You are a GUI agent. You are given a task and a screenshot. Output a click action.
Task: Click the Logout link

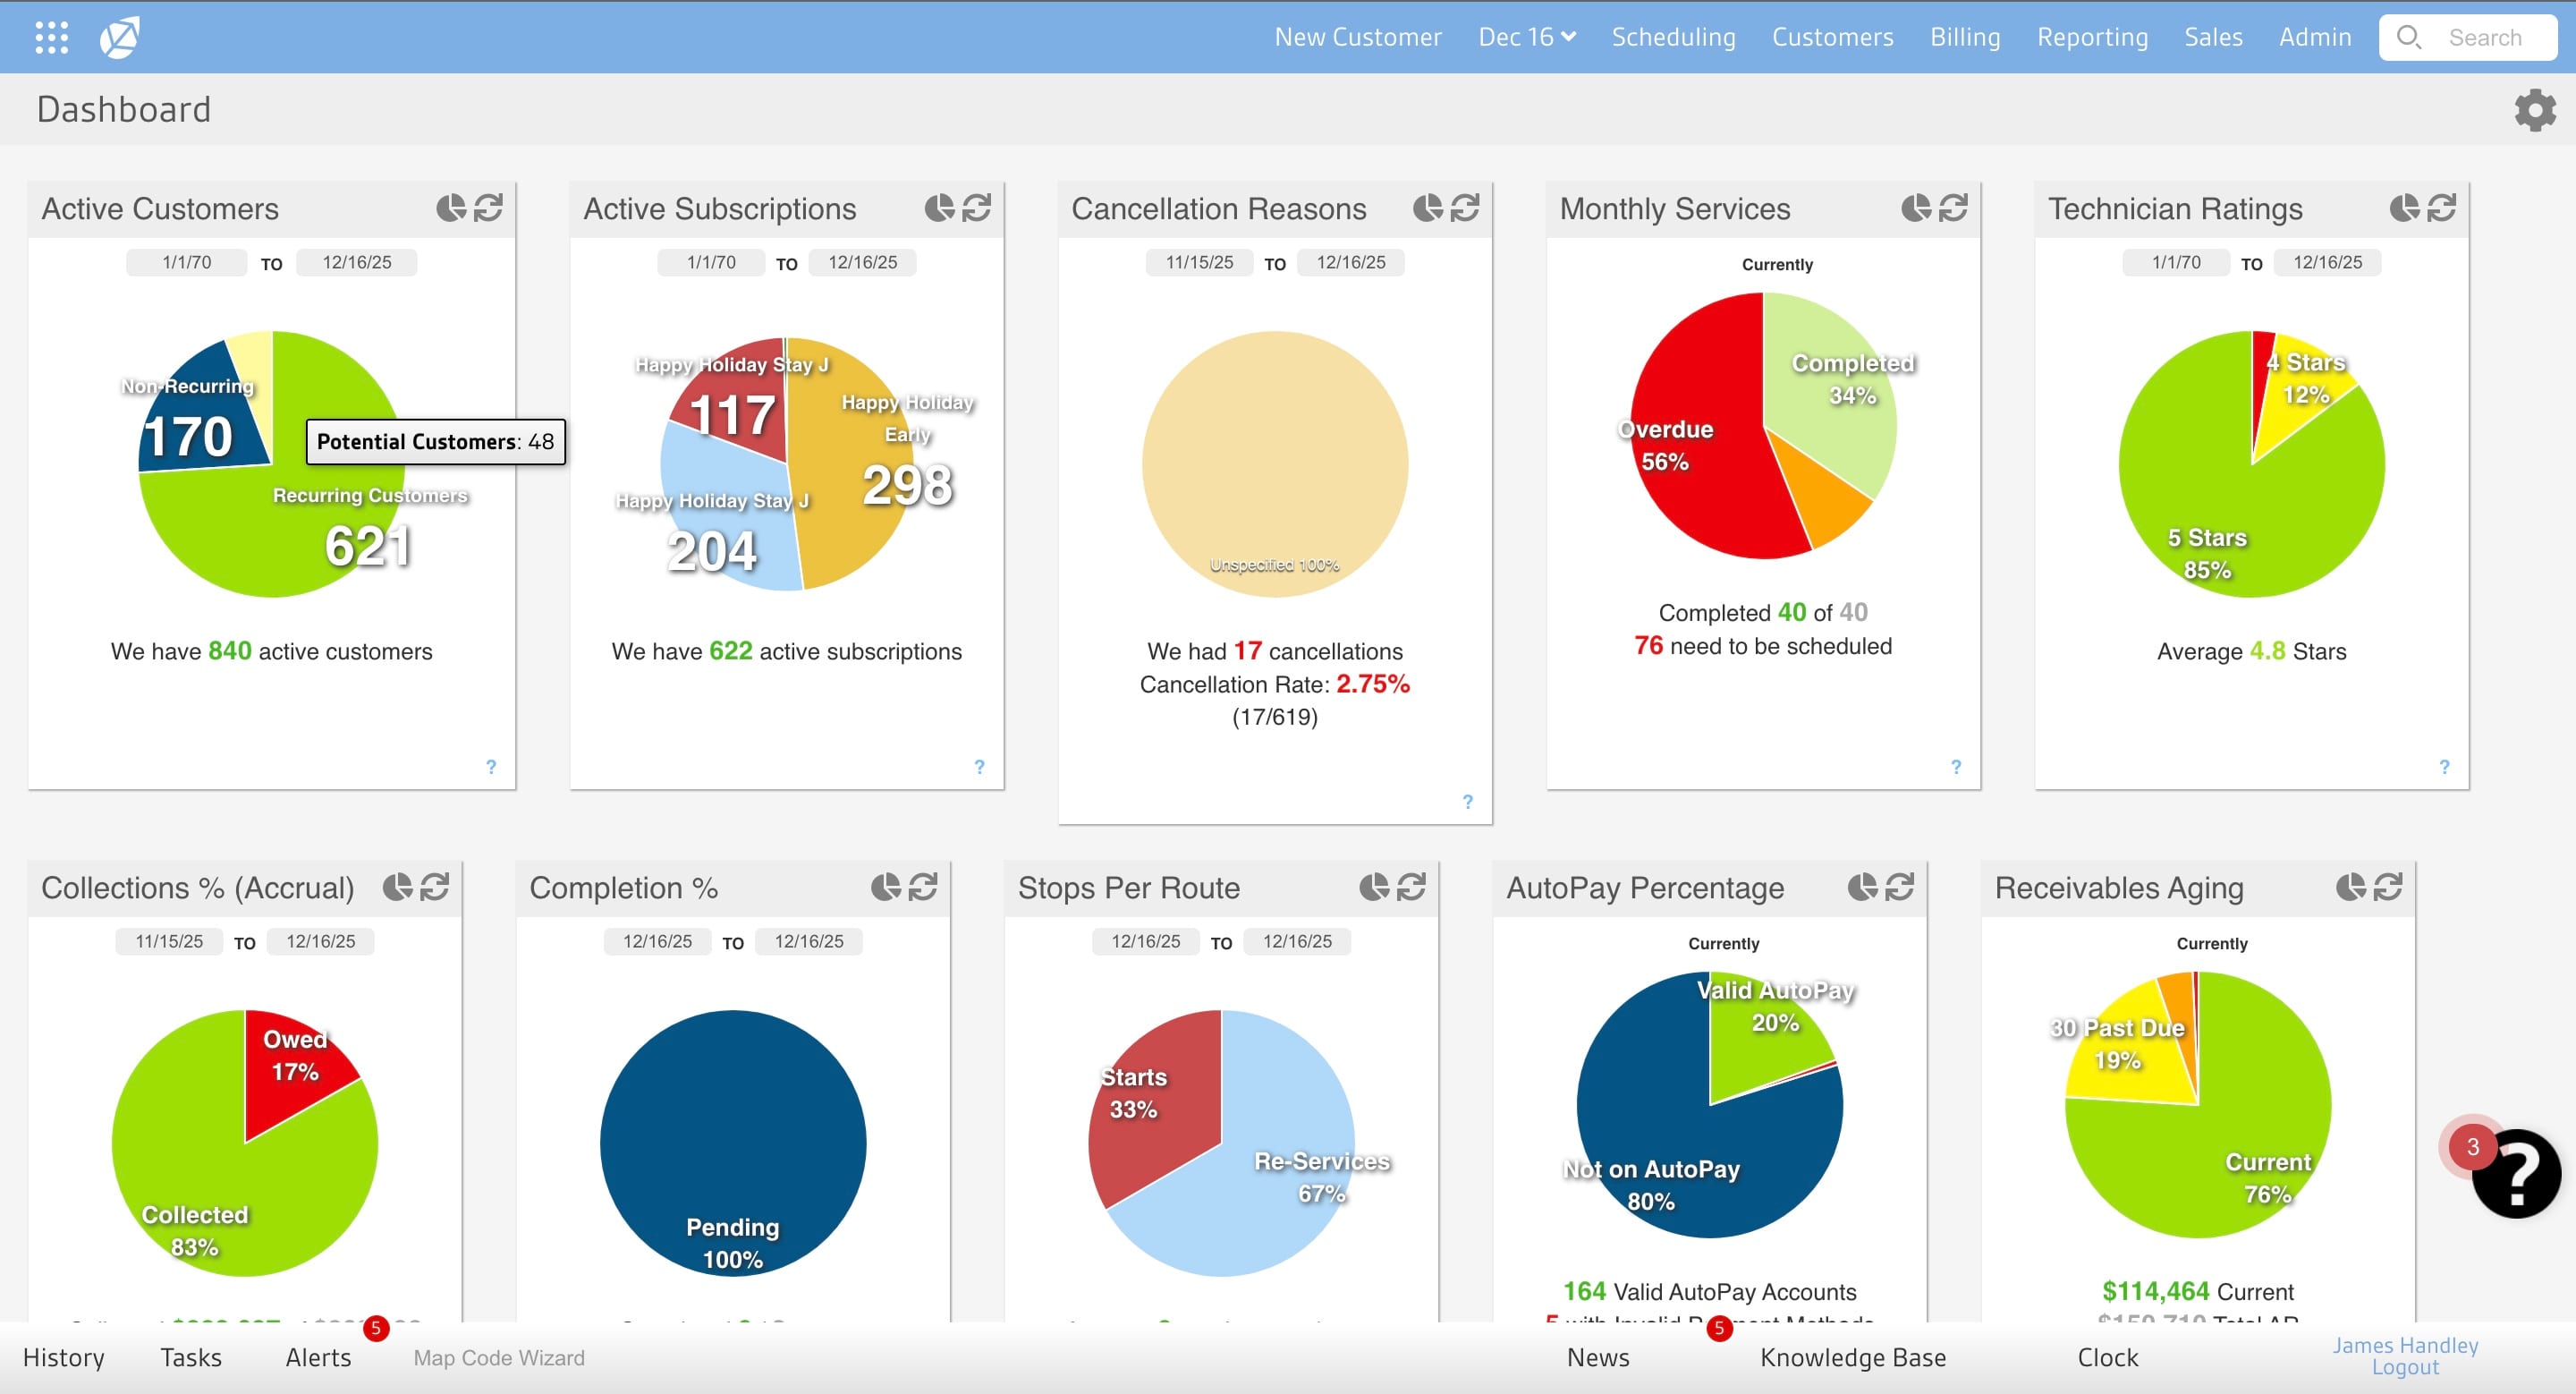pos(2404,1368)
